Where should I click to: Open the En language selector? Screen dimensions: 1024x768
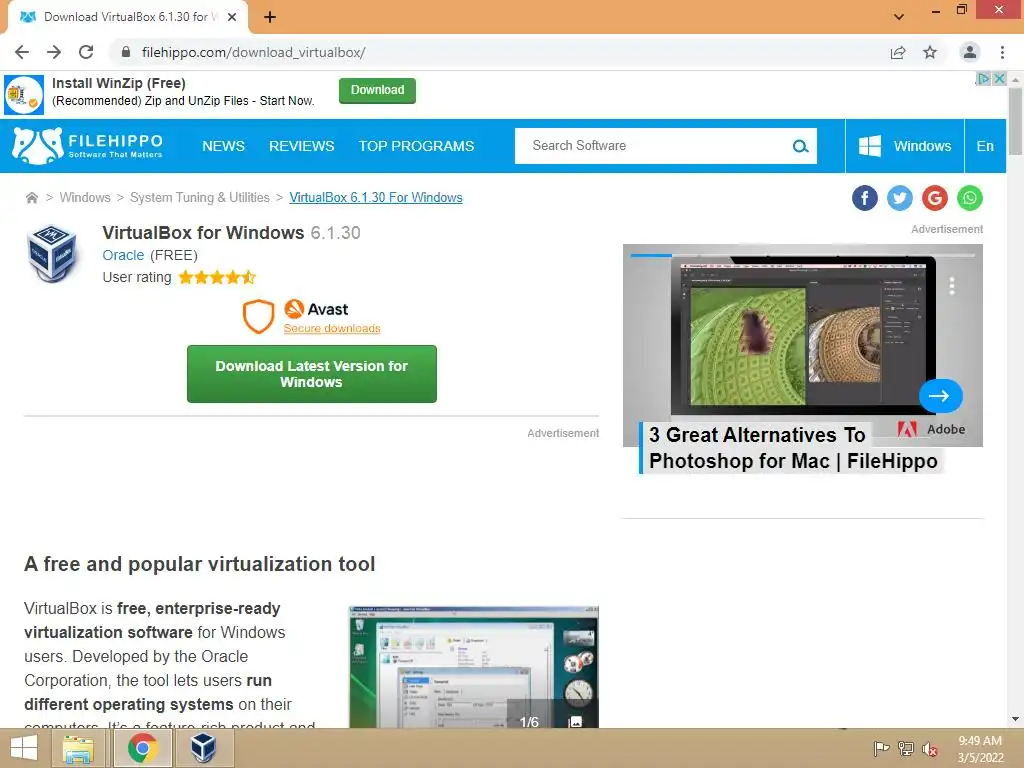(985, 146)
